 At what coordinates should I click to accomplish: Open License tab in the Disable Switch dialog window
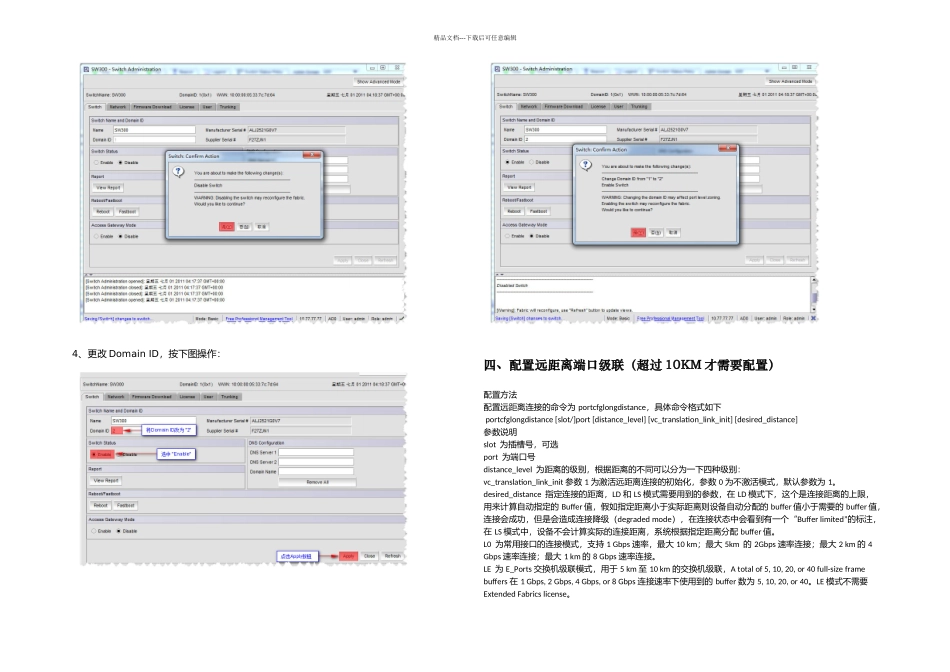click(x=187, y=107)
